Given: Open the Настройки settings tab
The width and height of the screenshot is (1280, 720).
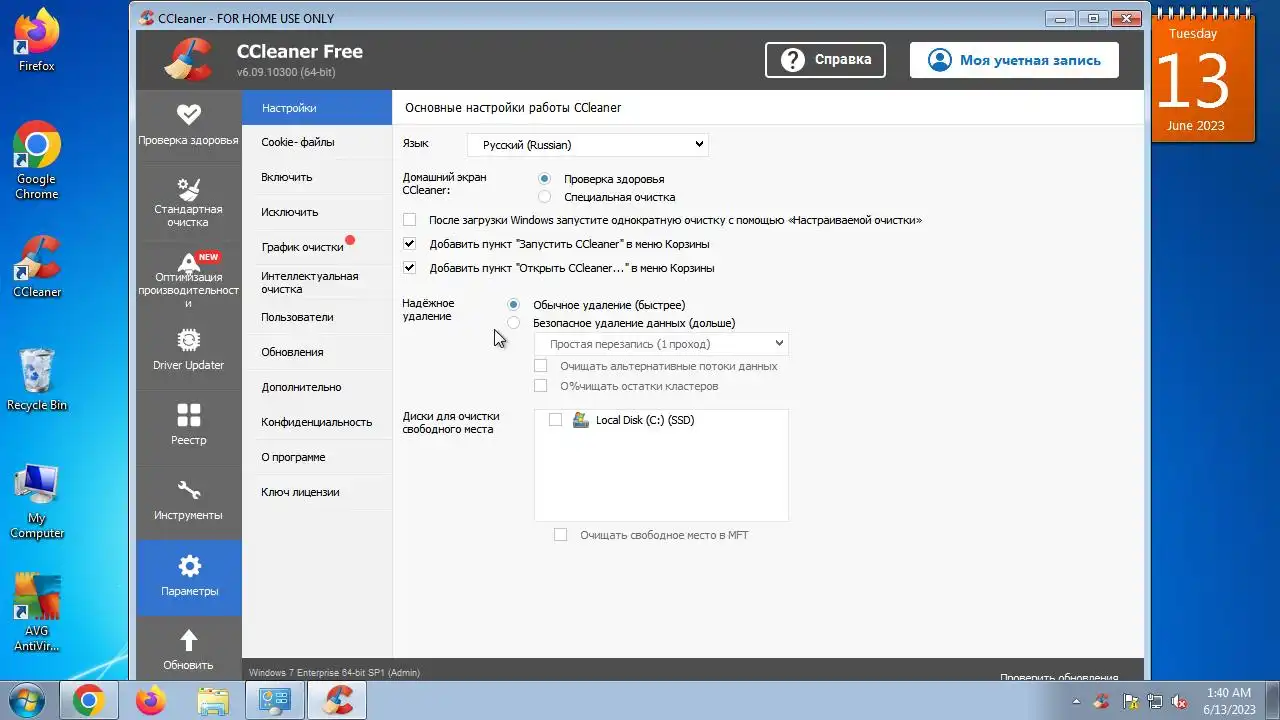Looking at the screenshot, I should tap(317, 108).
